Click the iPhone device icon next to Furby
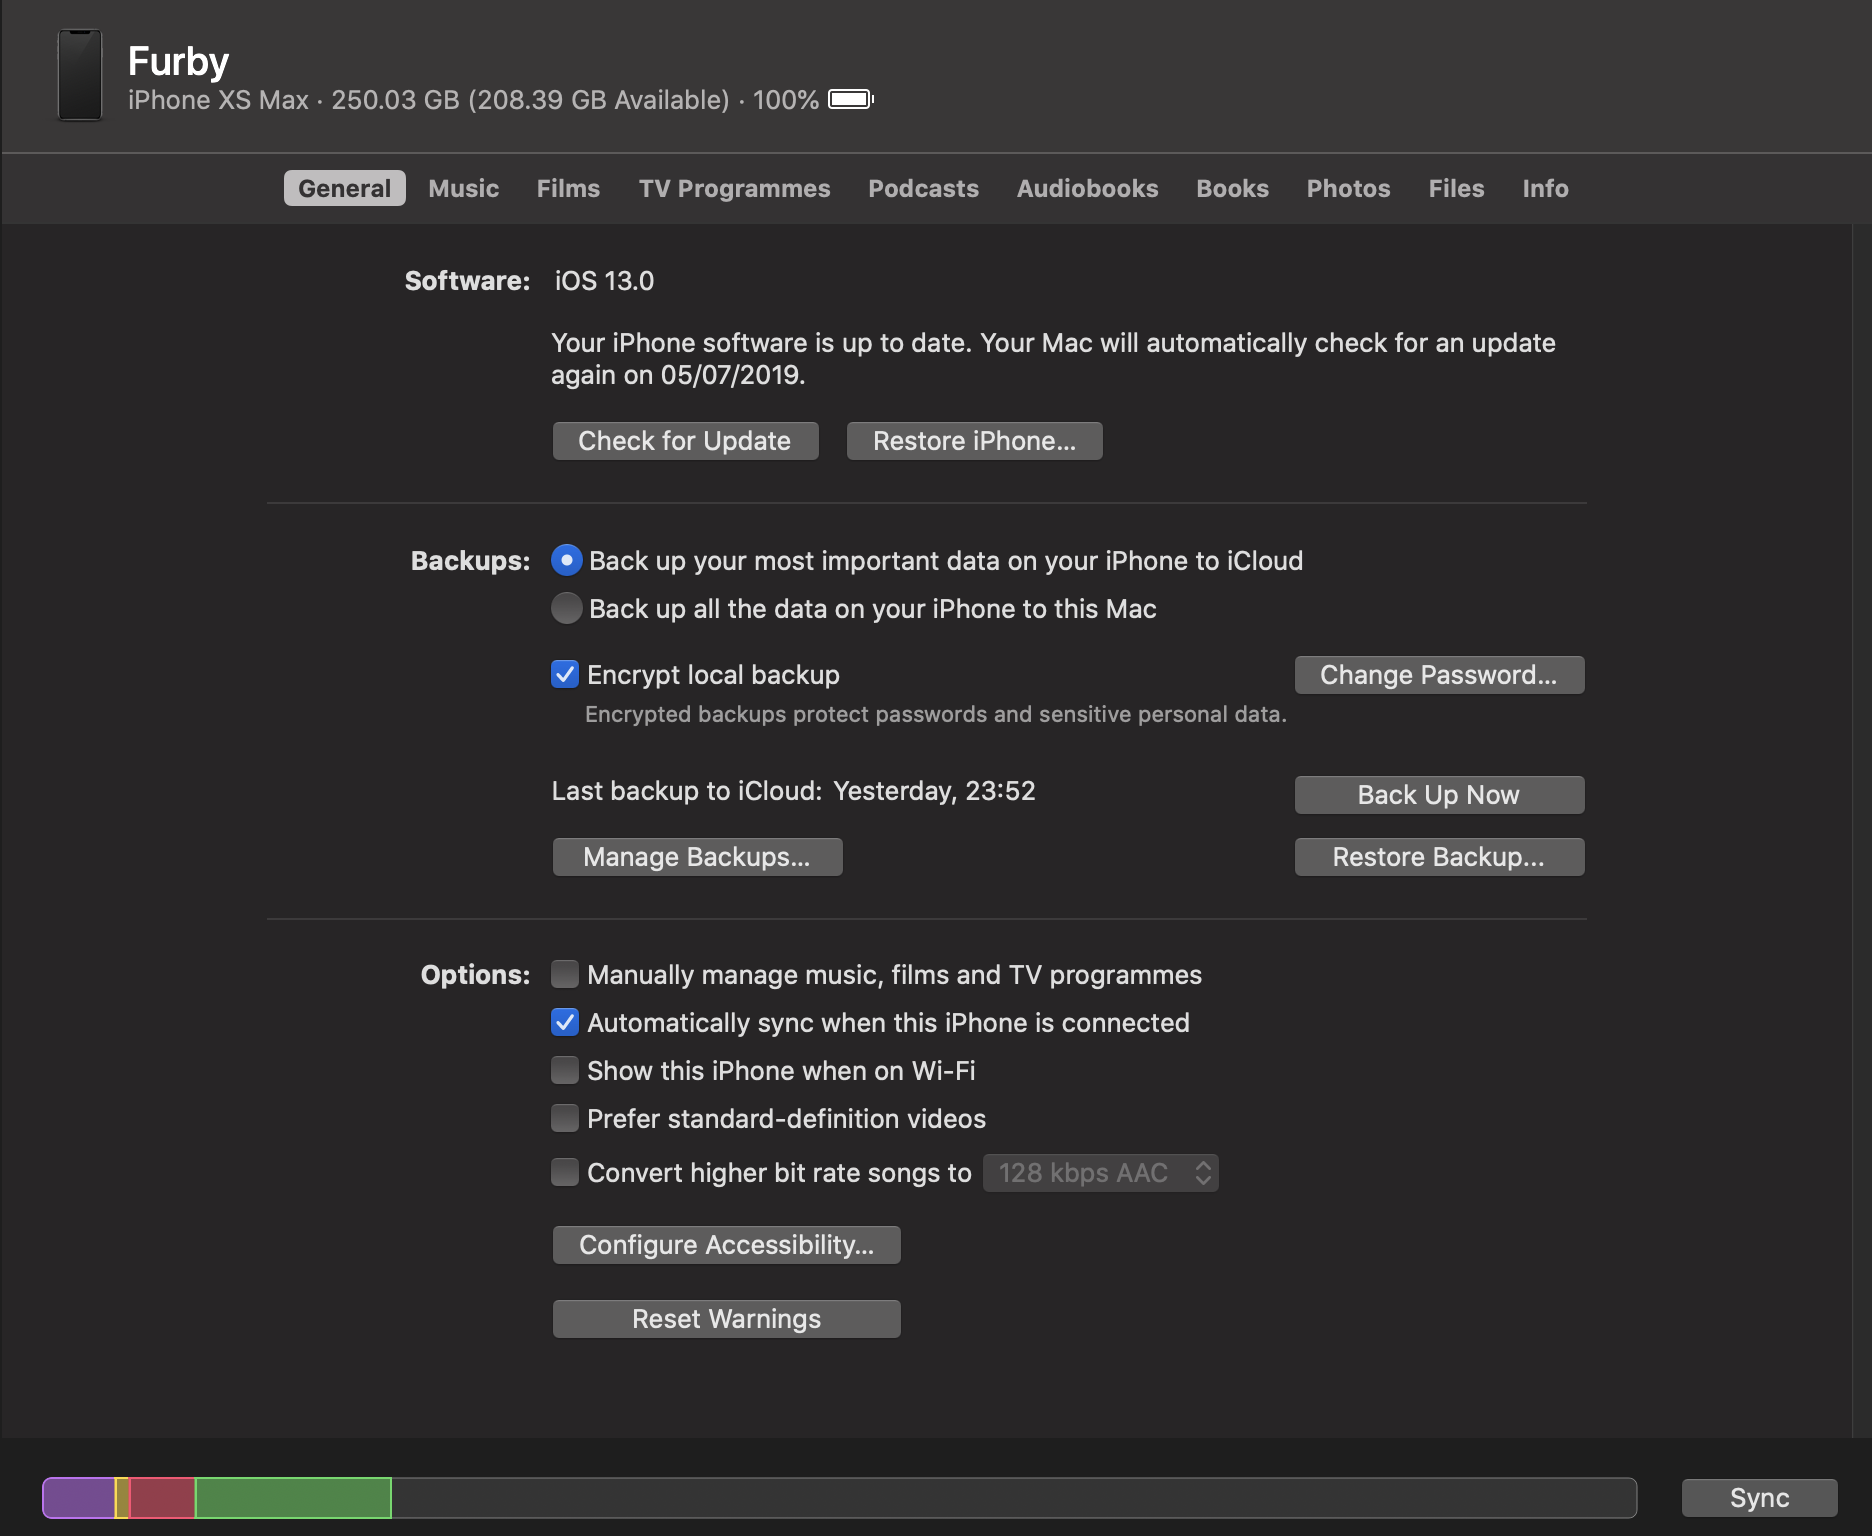 tap(80, 75)
